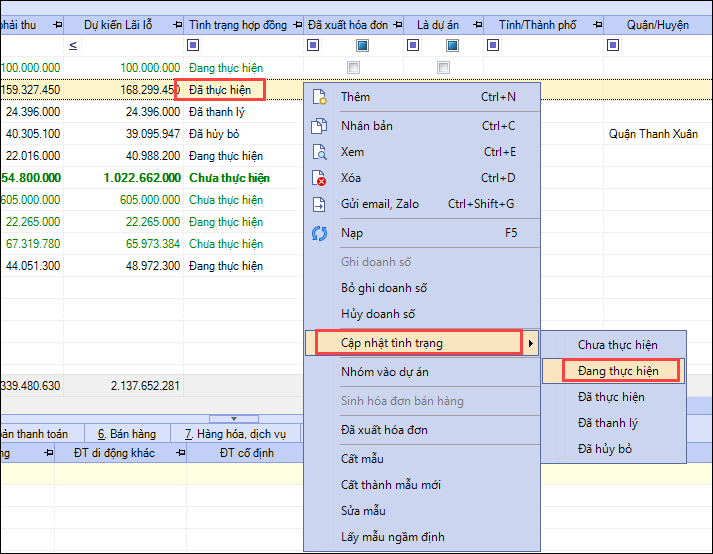This screenshot has height=554, width=713.
Task: Open the 7. Hàng hóa, dịch vụ tab
Action: (235, 433)
